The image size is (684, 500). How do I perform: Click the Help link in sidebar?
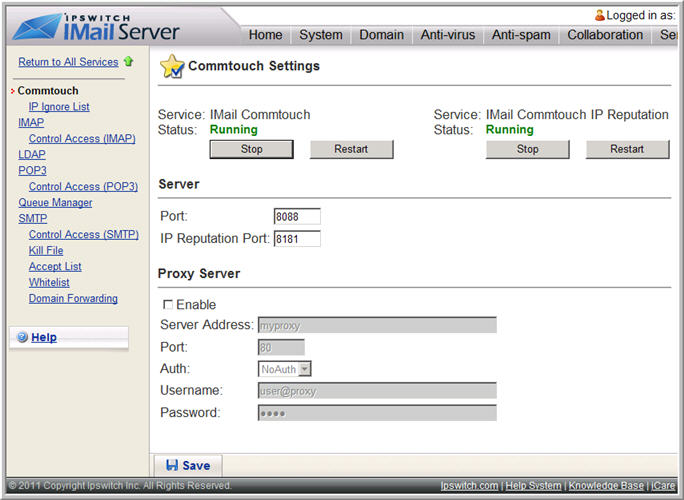pyautogui.click(x=44, y=337)
